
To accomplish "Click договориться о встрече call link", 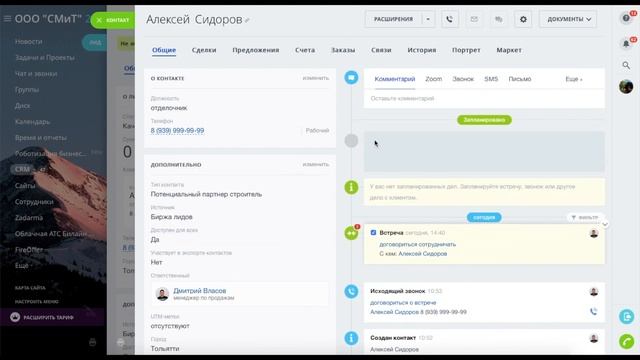I will [x=403, y=303].
